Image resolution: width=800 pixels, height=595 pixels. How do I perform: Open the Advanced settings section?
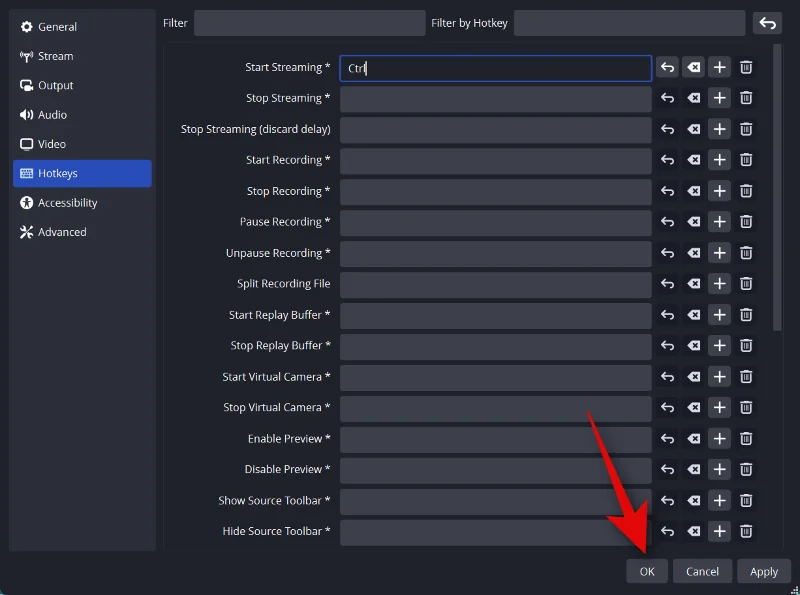82,232
